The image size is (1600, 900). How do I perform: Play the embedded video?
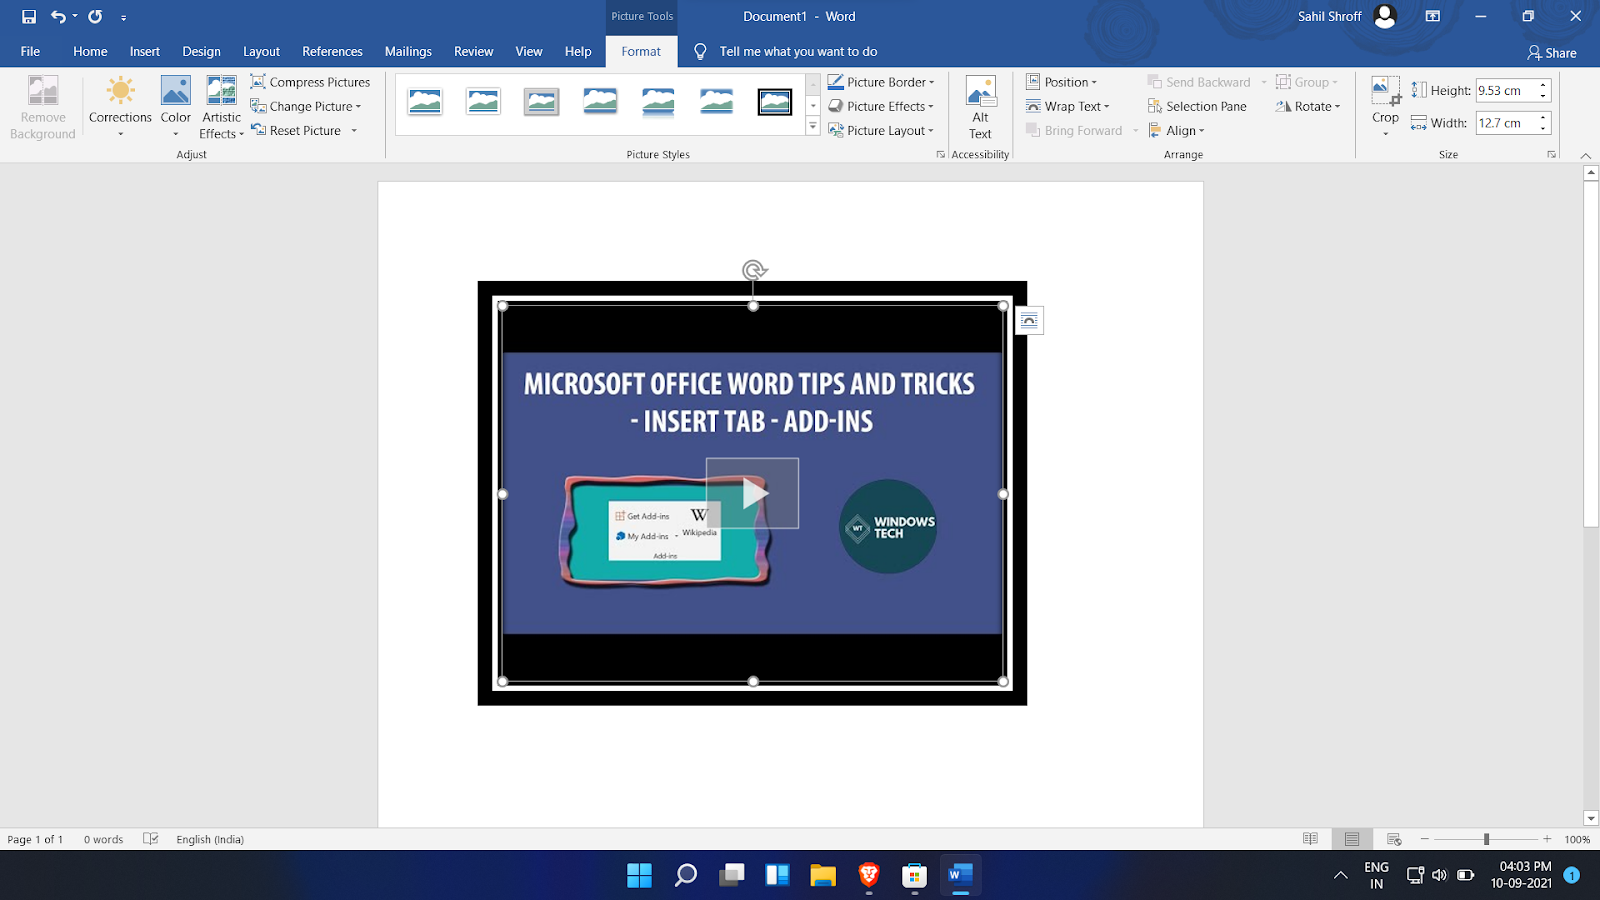[x=752, y=493]
